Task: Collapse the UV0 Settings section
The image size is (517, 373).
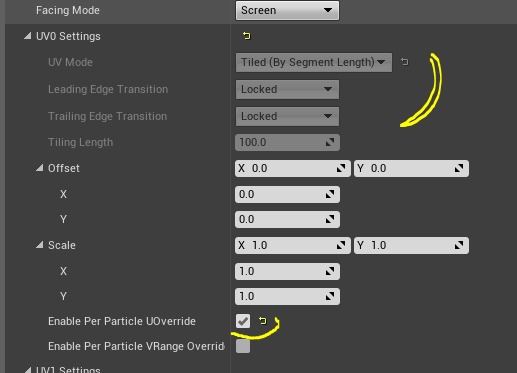Action: point(28,36)
